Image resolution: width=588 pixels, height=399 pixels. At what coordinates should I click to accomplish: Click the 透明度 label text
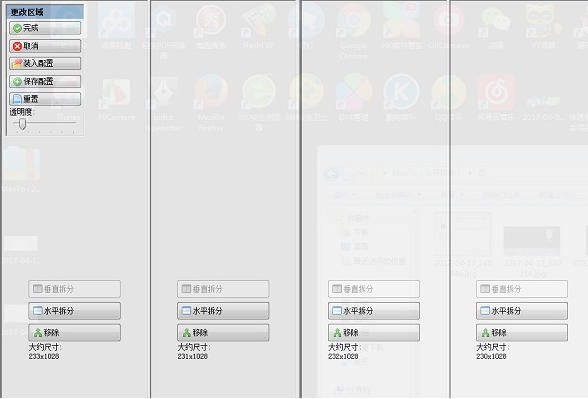tap(21, 112)
